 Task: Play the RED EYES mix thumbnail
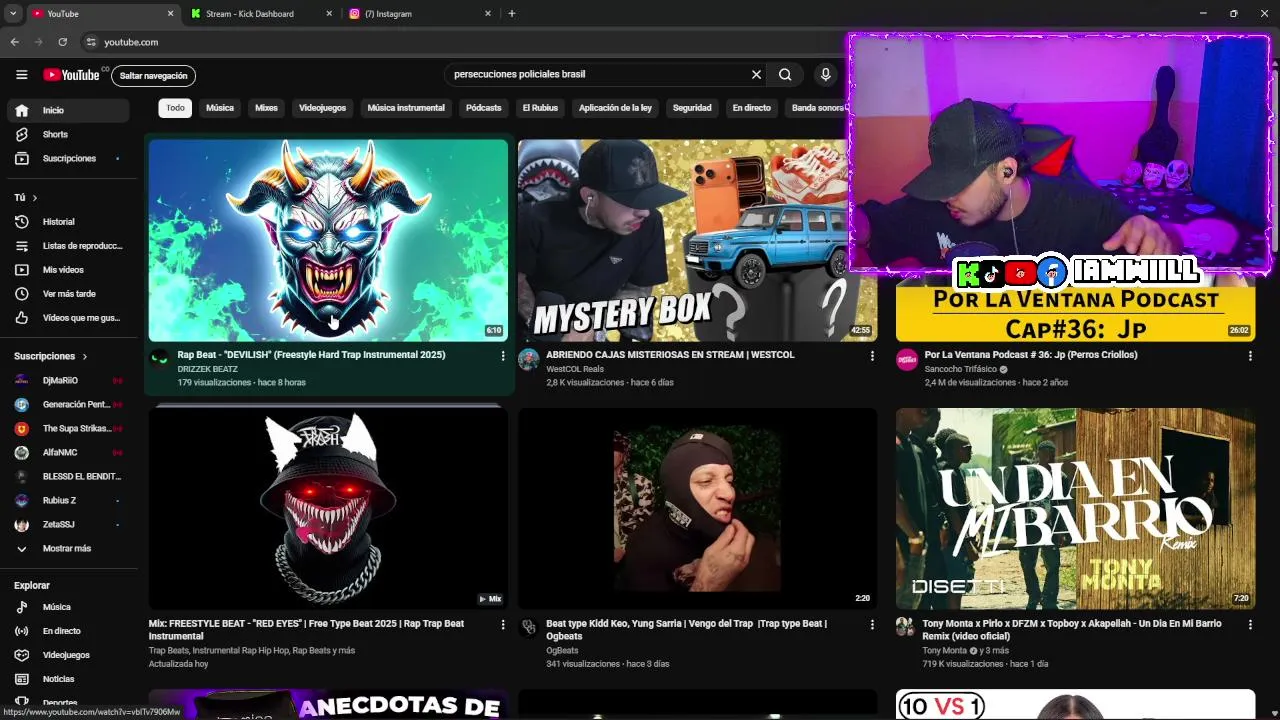pos(328,508)
